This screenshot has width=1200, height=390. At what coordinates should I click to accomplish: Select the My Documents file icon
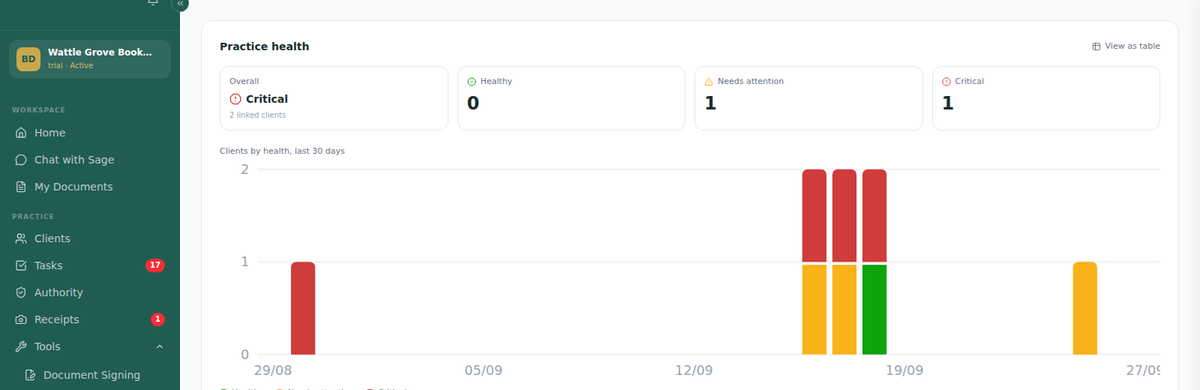pyautogui.click(x=22, y=187)
